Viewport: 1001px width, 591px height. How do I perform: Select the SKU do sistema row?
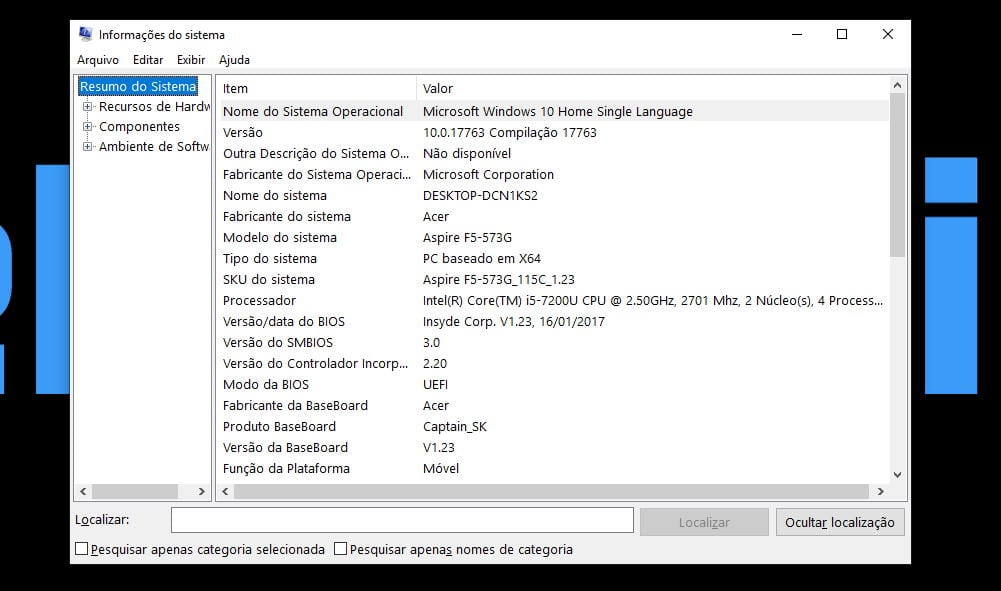(554, 280)
